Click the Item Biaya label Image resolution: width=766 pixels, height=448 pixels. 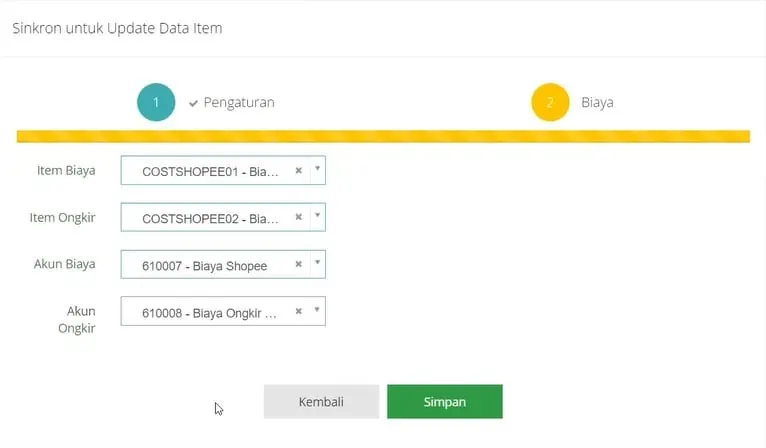(66, 171)
